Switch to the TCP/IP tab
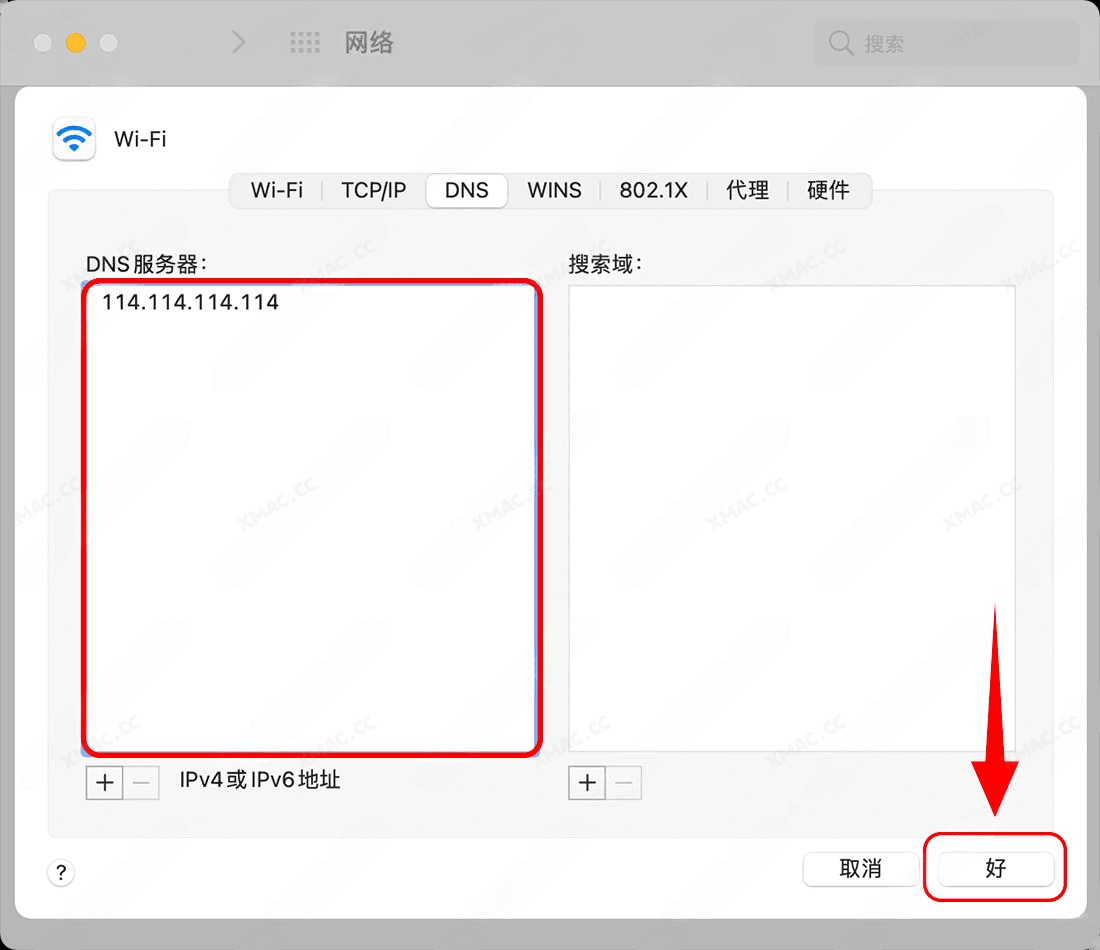Viewport: 1100px width, 950px height. [x=373, y=190]
